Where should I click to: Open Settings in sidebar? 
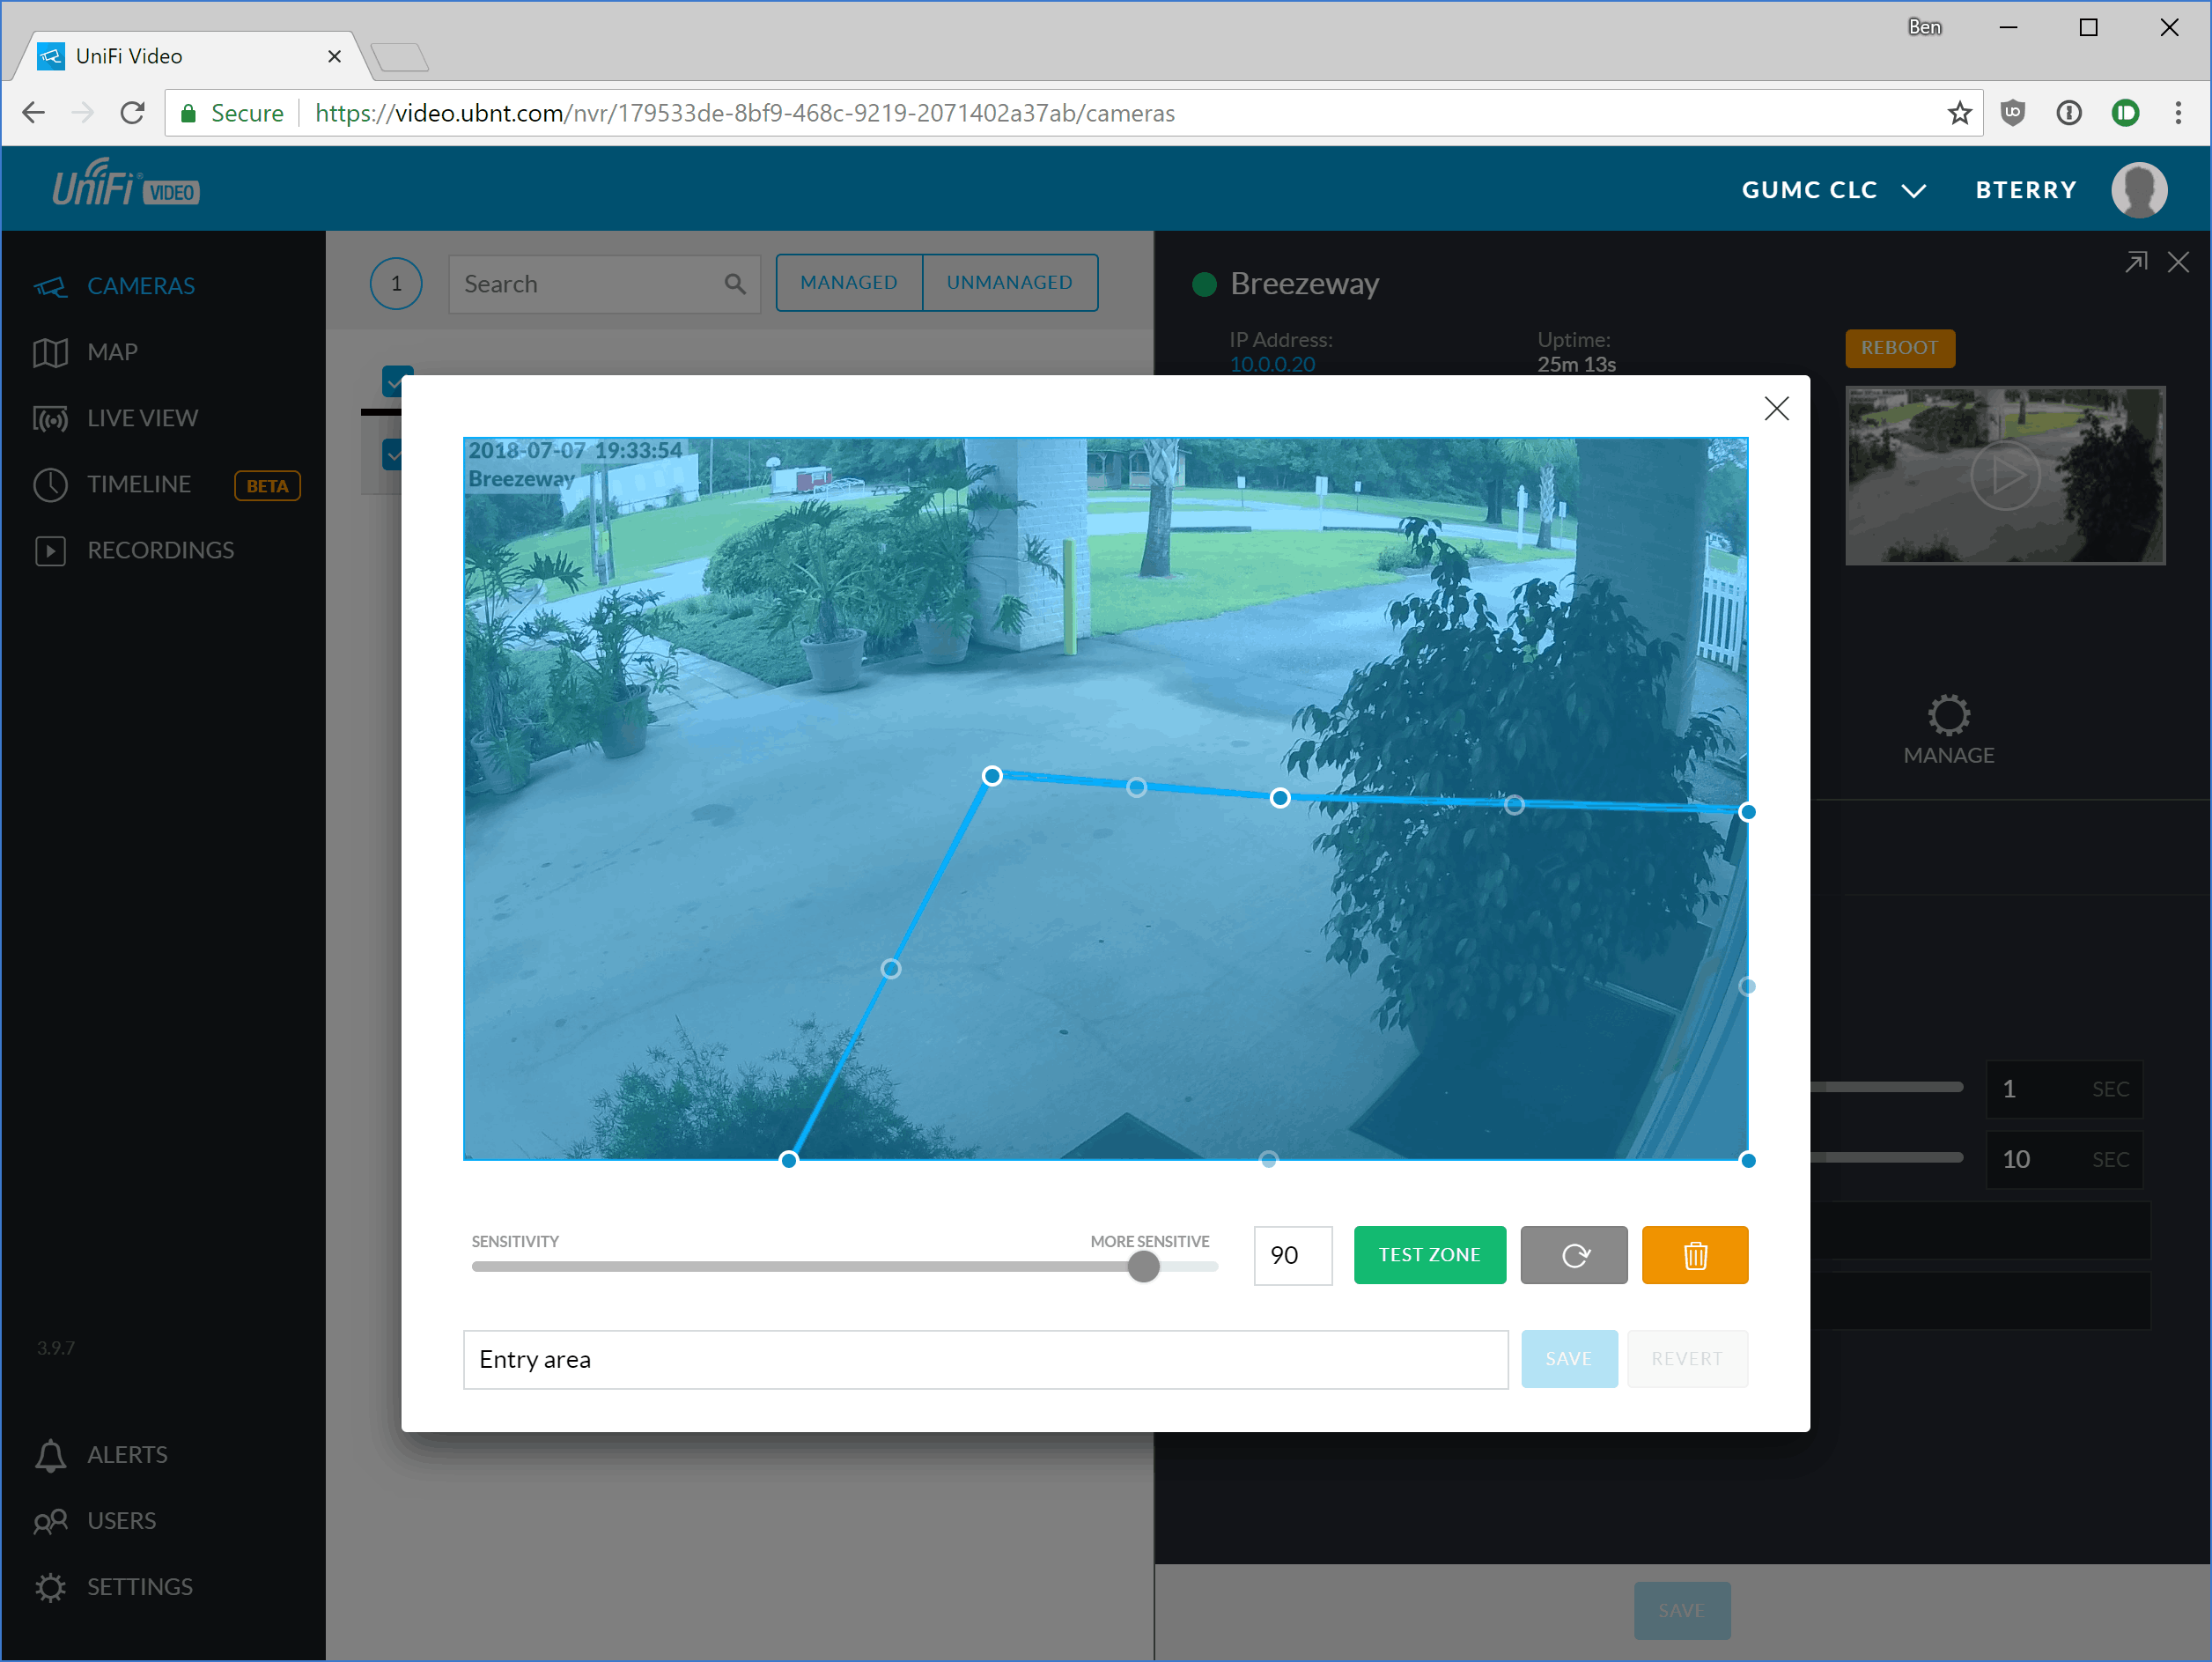coord(112,1586)
